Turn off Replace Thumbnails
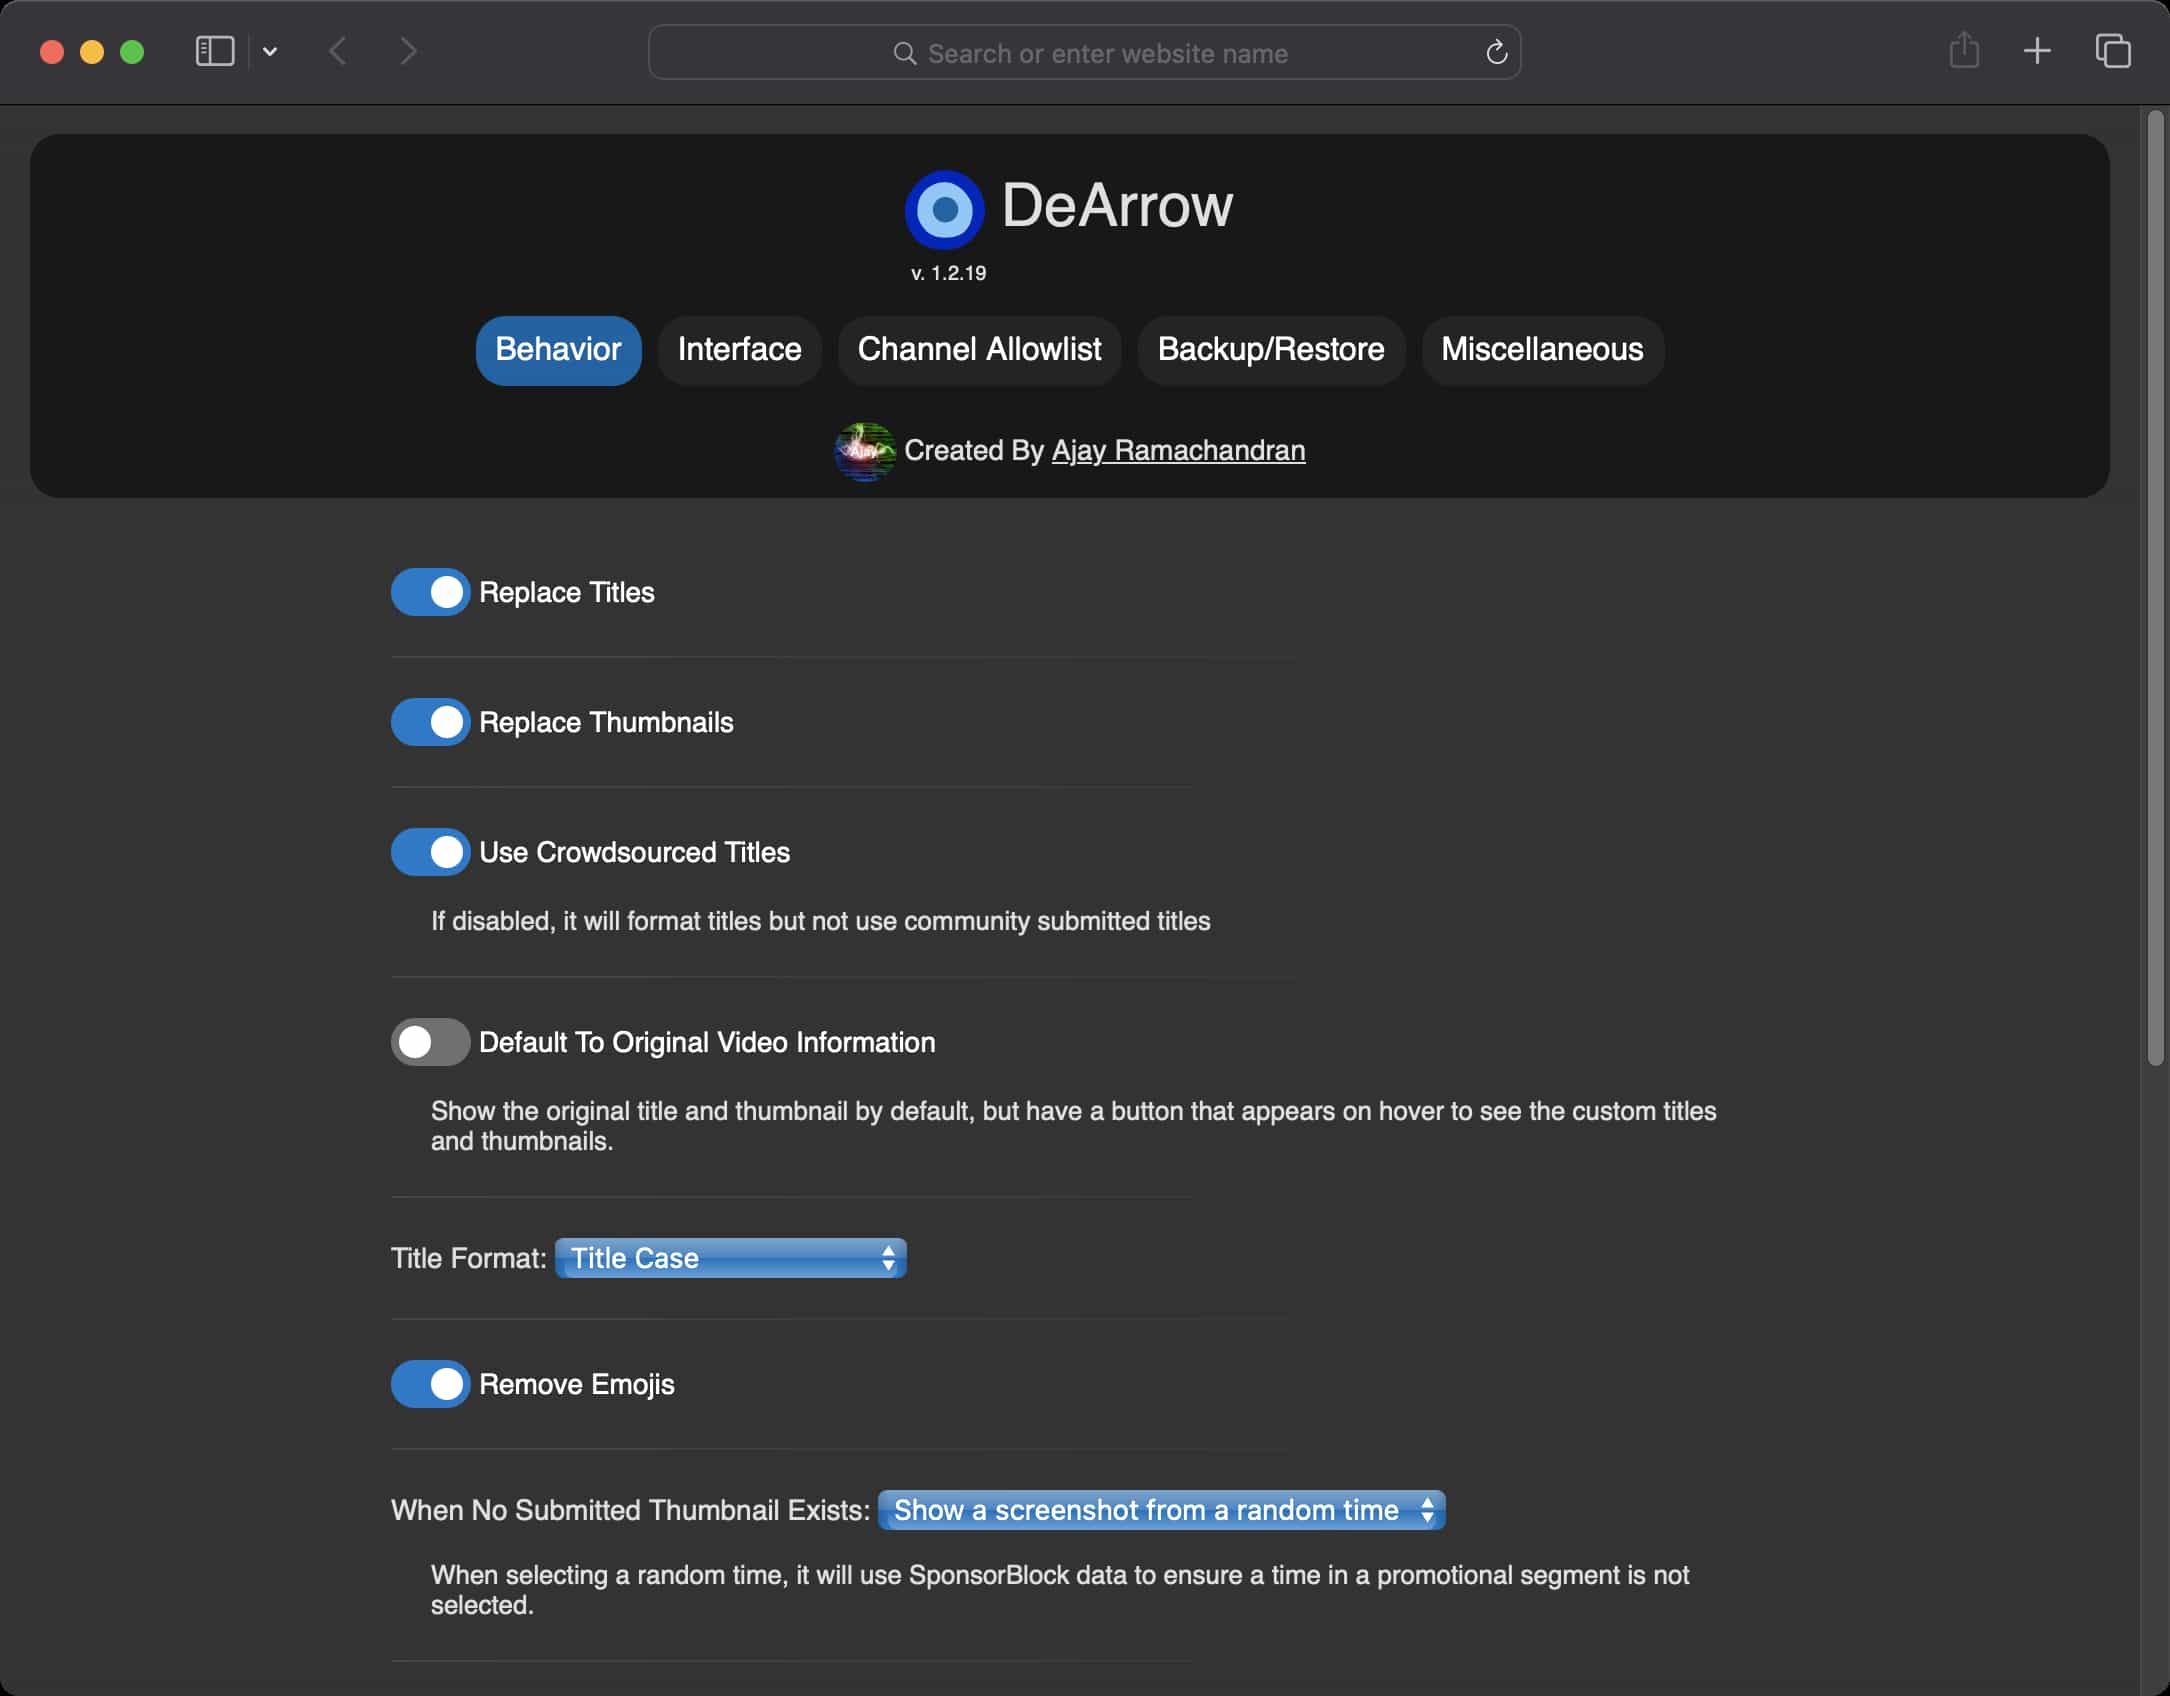Screen dimensions: 2170x1696 [430, 722]
